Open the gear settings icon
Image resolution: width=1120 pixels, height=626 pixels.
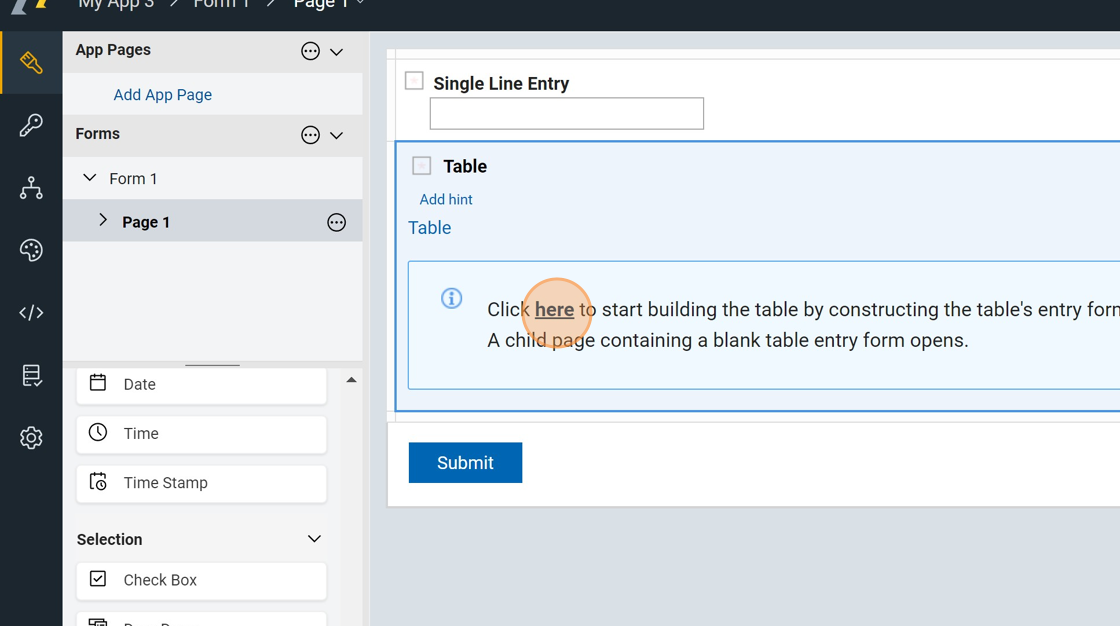click(x=31, y=438)
